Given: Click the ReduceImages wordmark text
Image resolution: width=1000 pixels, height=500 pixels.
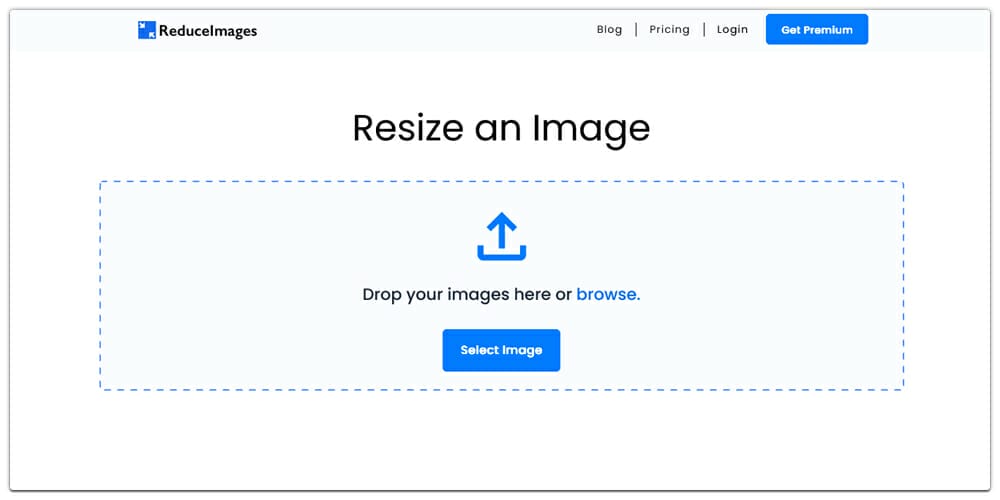Looking at the screenshot, I should tap(208, 31).
